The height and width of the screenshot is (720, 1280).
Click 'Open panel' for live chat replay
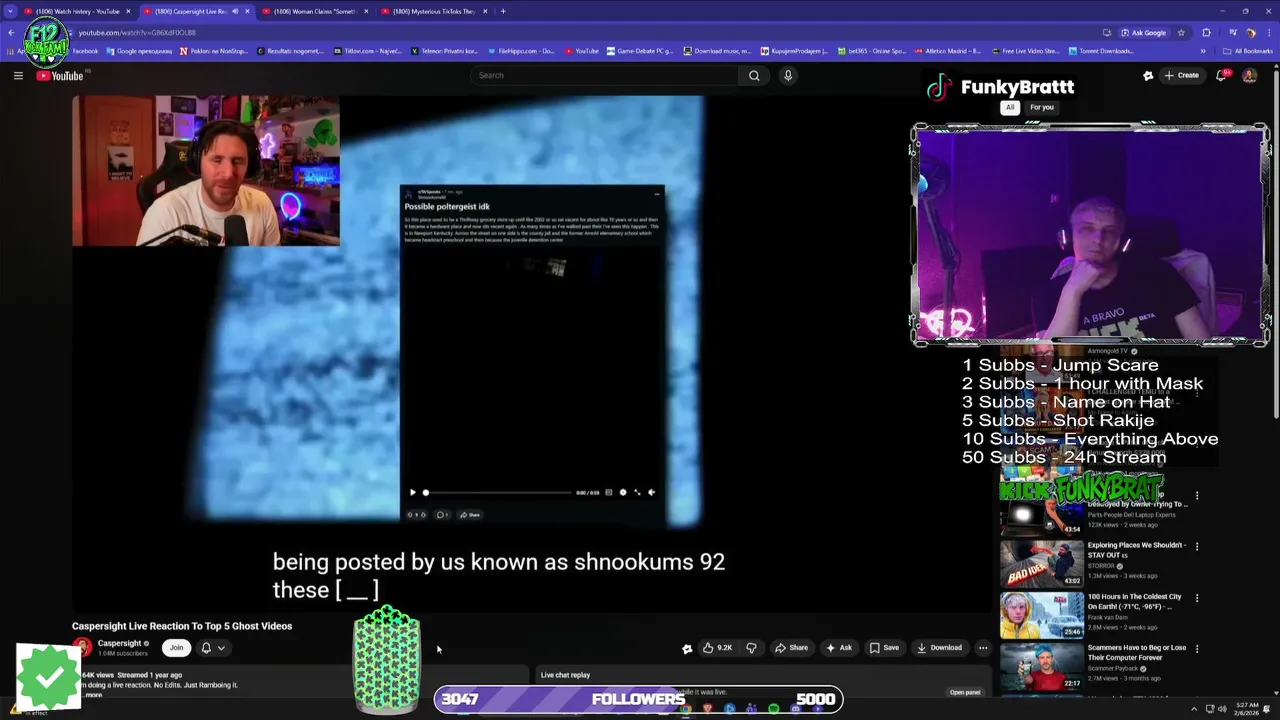[965, 692]
